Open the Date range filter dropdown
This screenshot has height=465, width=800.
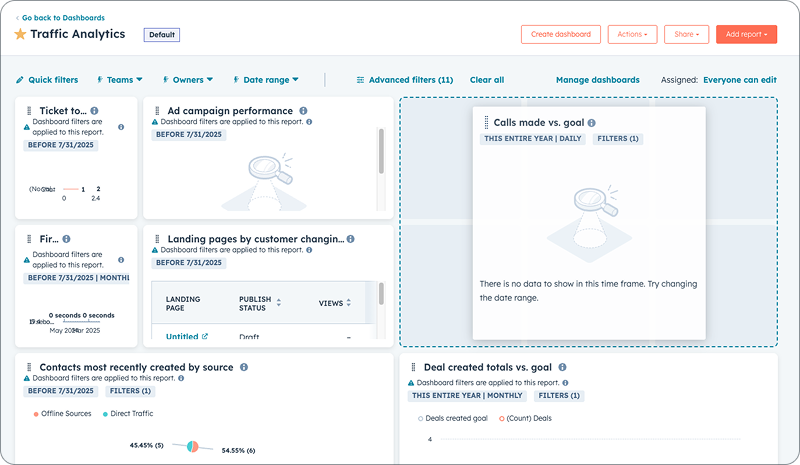266,80
